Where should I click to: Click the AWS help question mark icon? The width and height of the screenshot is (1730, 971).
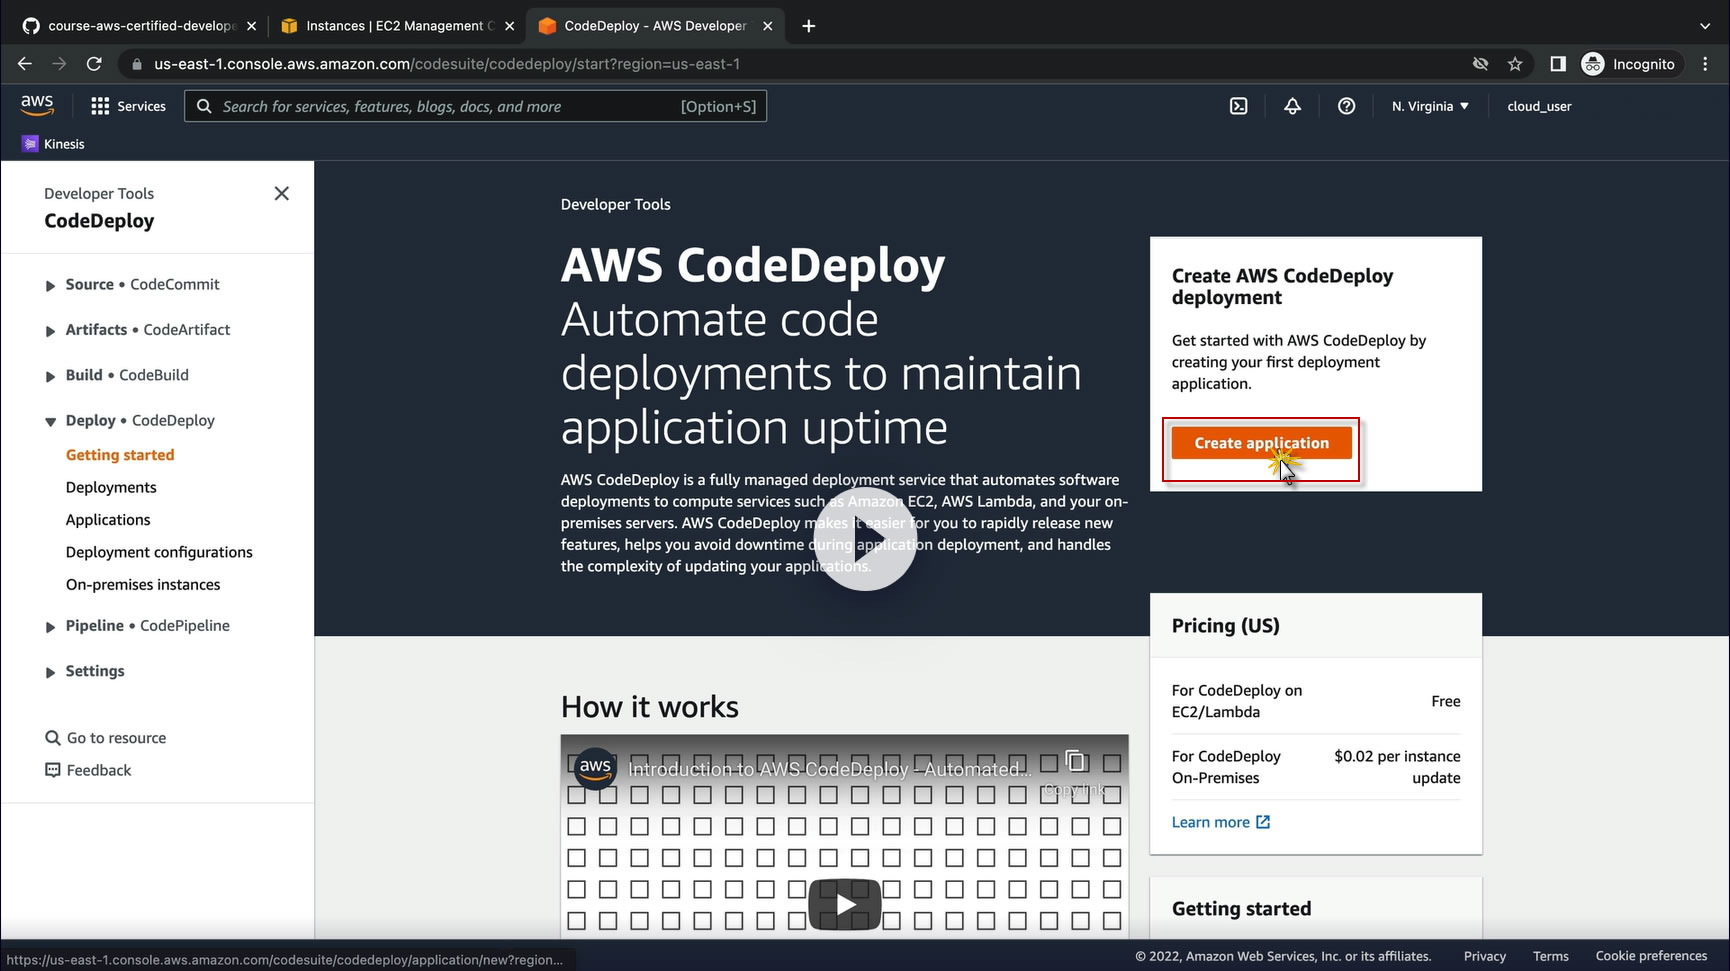tap(1346, 106)
